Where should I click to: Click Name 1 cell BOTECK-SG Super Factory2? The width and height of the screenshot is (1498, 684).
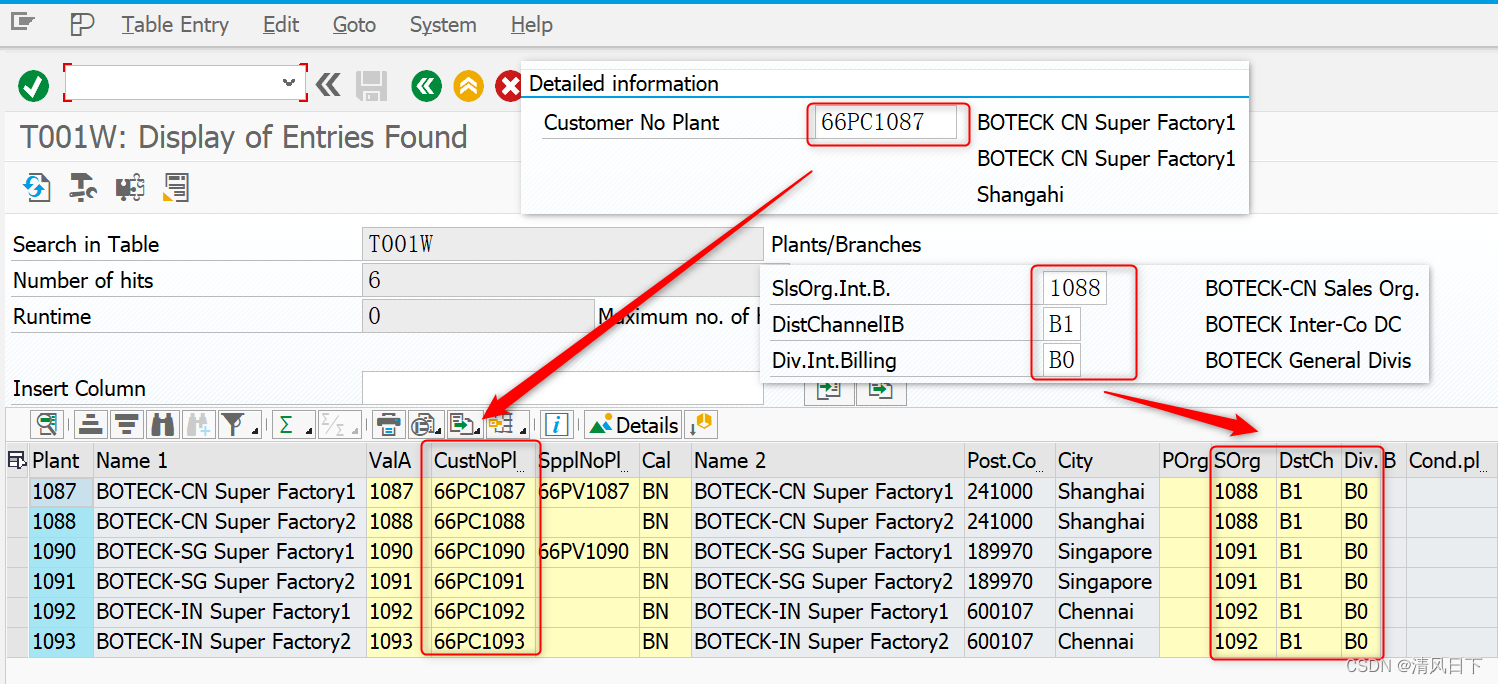tap(230, 582)
